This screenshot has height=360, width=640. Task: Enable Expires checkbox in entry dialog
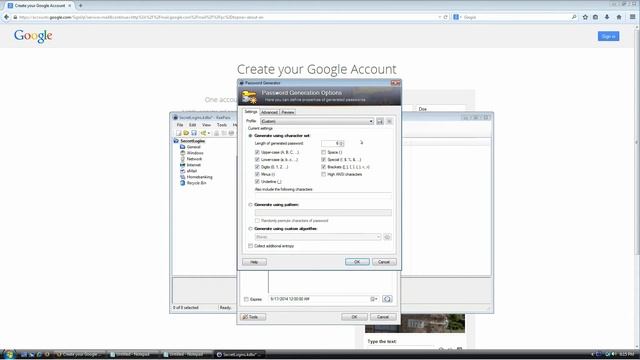(x=246, y=300)
